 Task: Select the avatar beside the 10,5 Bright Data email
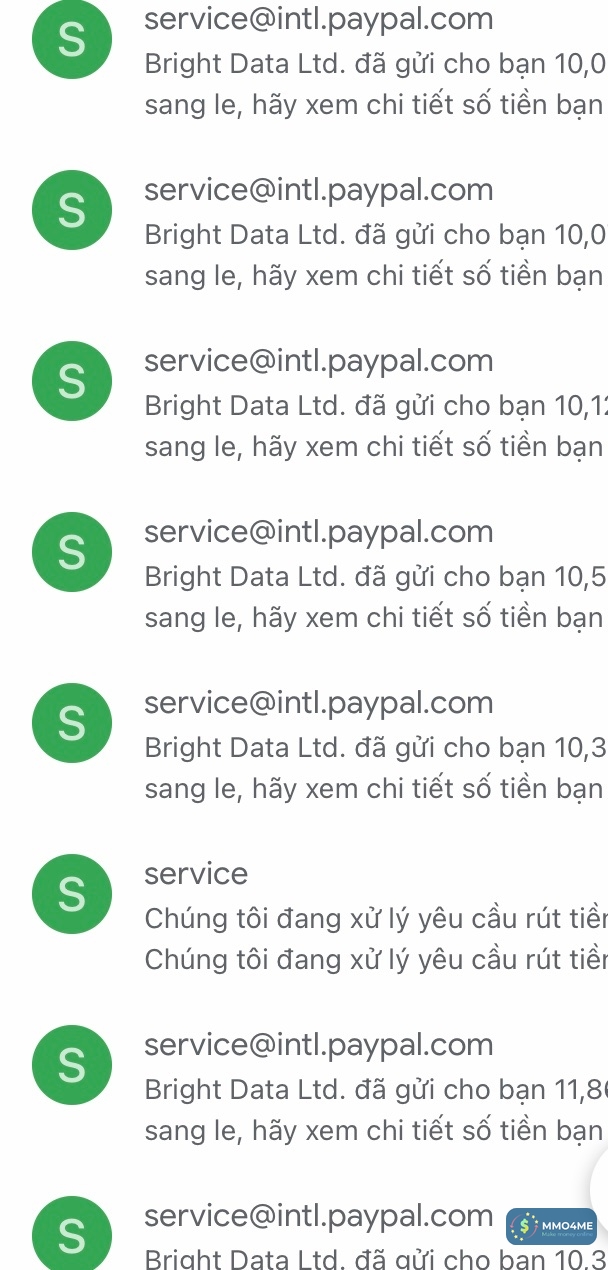tap(72, 552)
